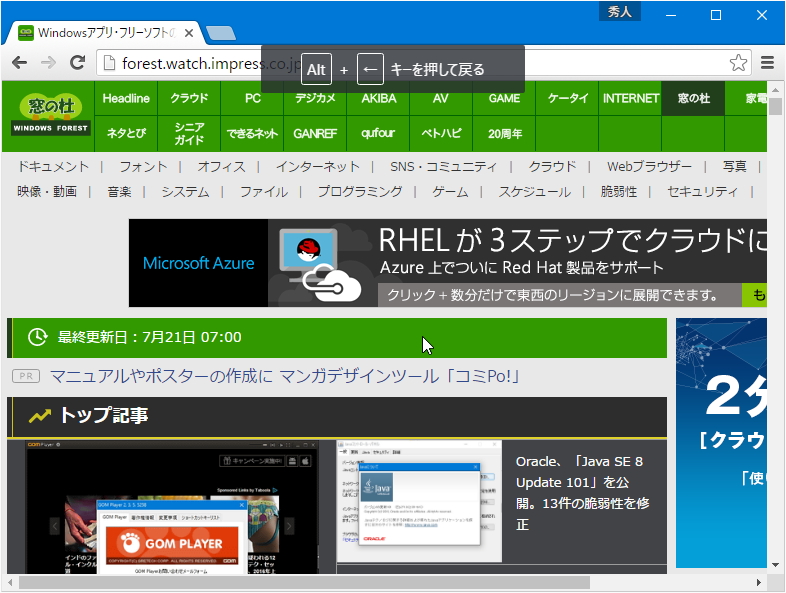786x593 pixels.
Task: Open the クラウド green navigation tab
Action: click(x=189, y=98)
